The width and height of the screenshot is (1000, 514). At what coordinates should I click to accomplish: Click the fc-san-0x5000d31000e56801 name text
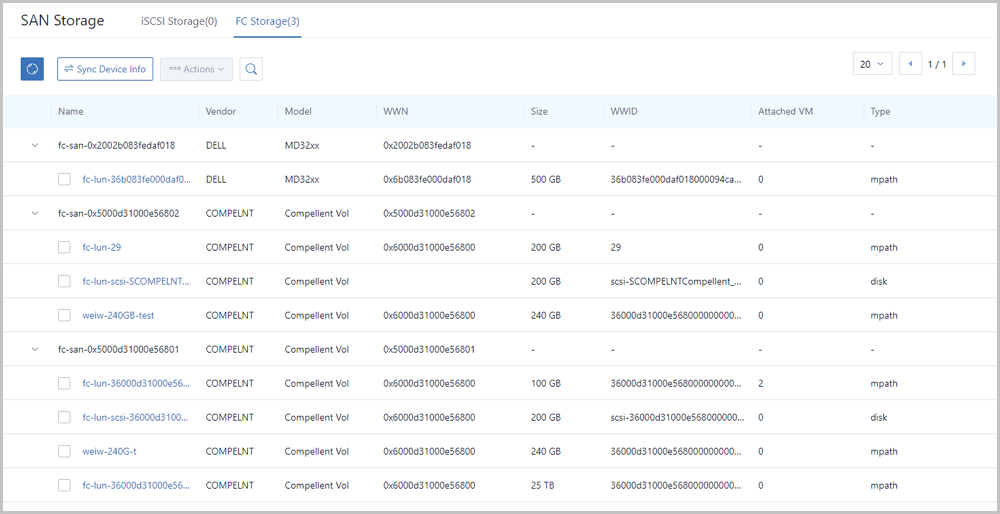119,349
